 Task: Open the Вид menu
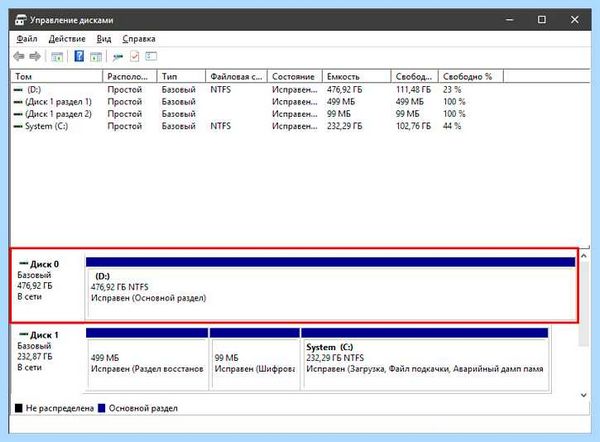(104, 39)
